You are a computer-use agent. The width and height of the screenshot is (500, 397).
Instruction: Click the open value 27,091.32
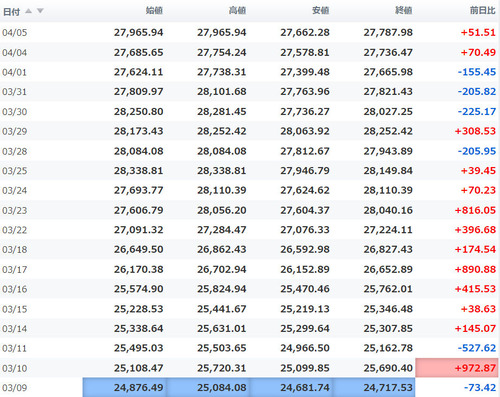pos(138,230)
